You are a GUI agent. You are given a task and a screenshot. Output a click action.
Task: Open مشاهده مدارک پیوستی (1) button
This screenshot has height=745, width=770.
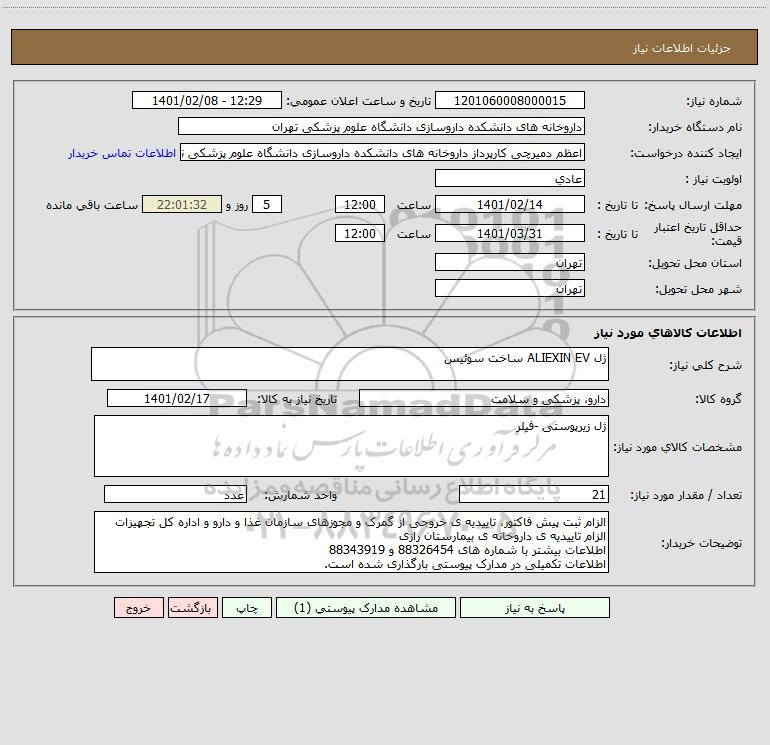coord(366,608)
